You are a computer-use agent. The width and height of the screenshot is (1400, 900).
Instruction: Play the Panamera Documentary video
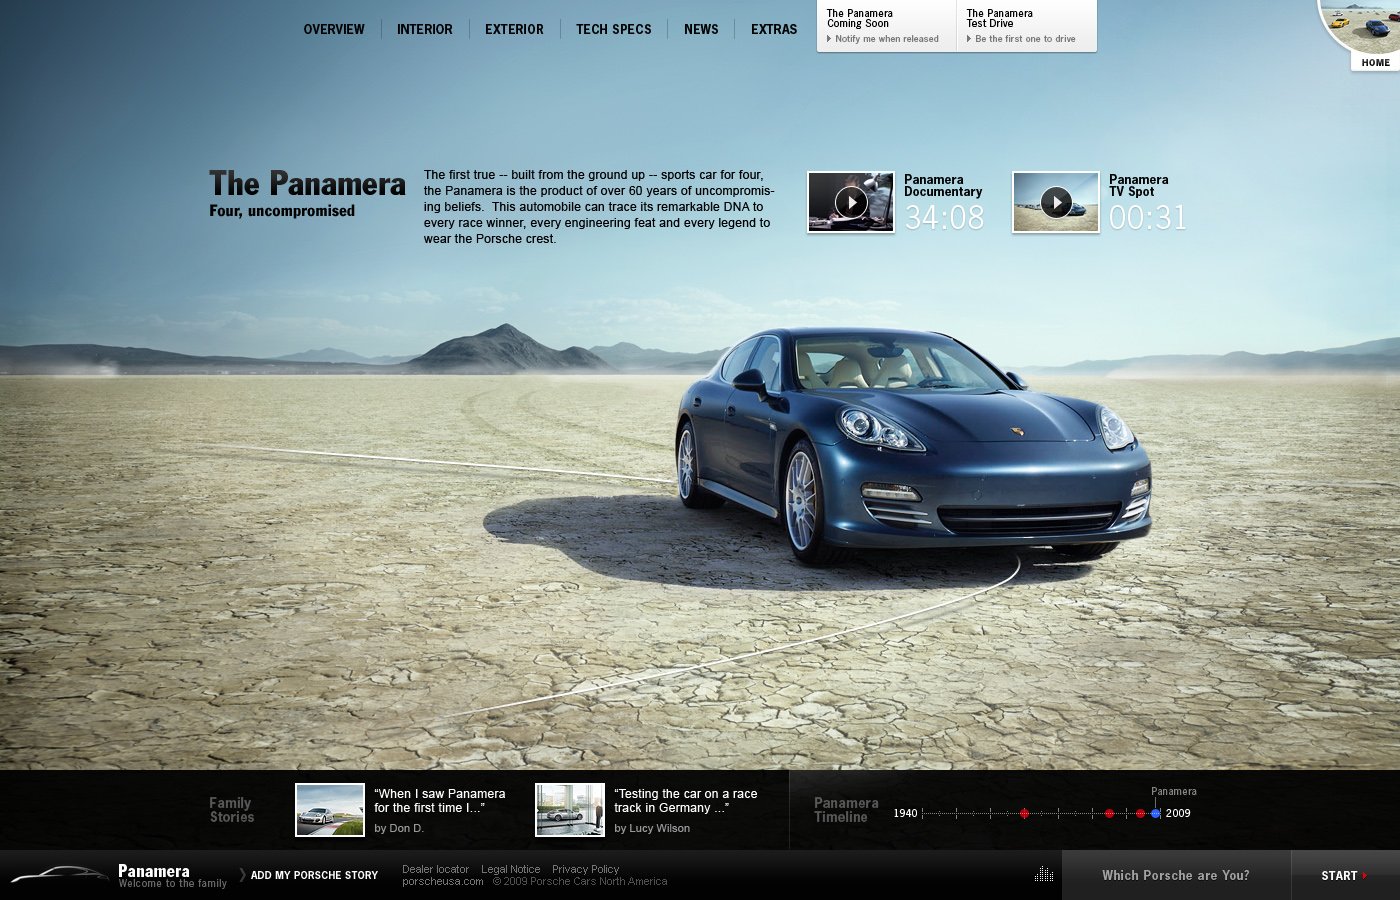pyautogui.click(x=851, y=202)
